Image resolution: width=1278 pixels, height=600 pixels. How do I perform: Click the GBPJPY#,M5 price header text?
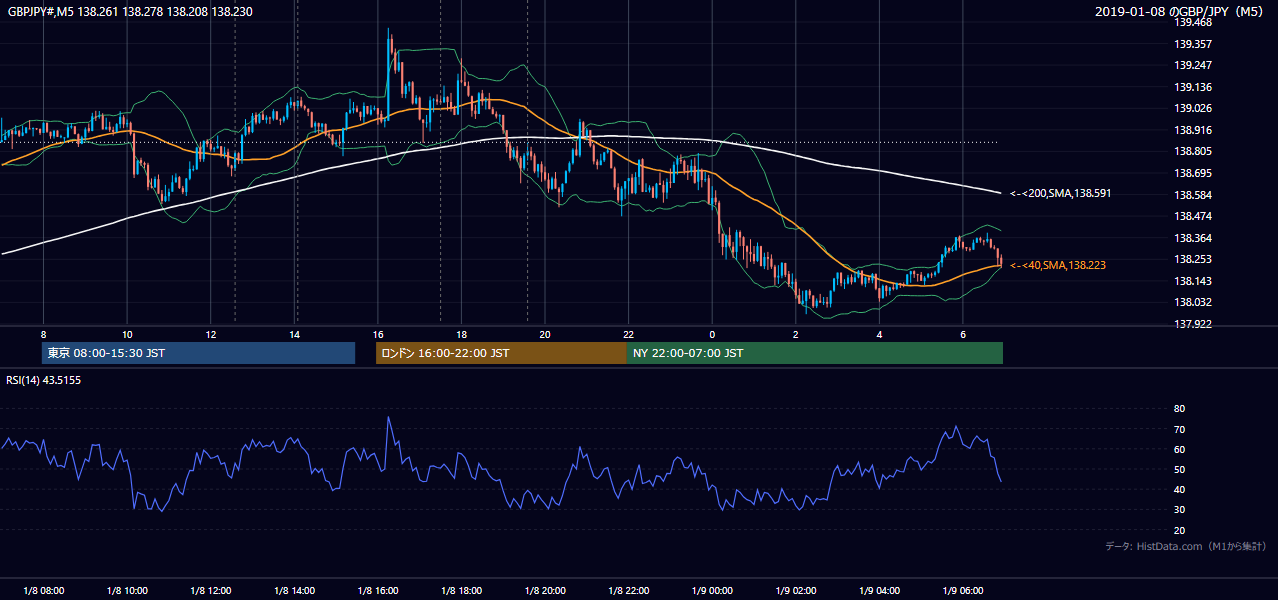(x=129, y=12)
